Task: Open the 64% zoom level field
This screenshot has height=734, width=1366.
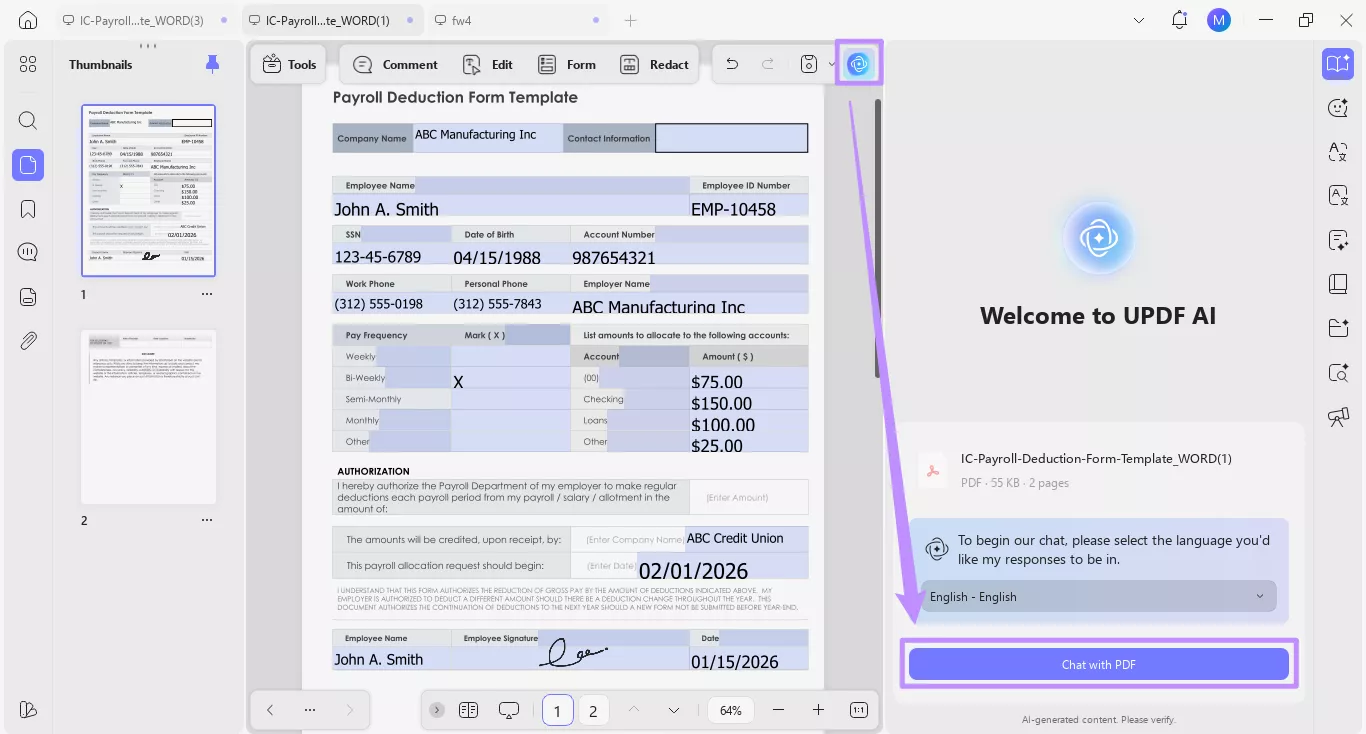Action: (x=731, y=710)
